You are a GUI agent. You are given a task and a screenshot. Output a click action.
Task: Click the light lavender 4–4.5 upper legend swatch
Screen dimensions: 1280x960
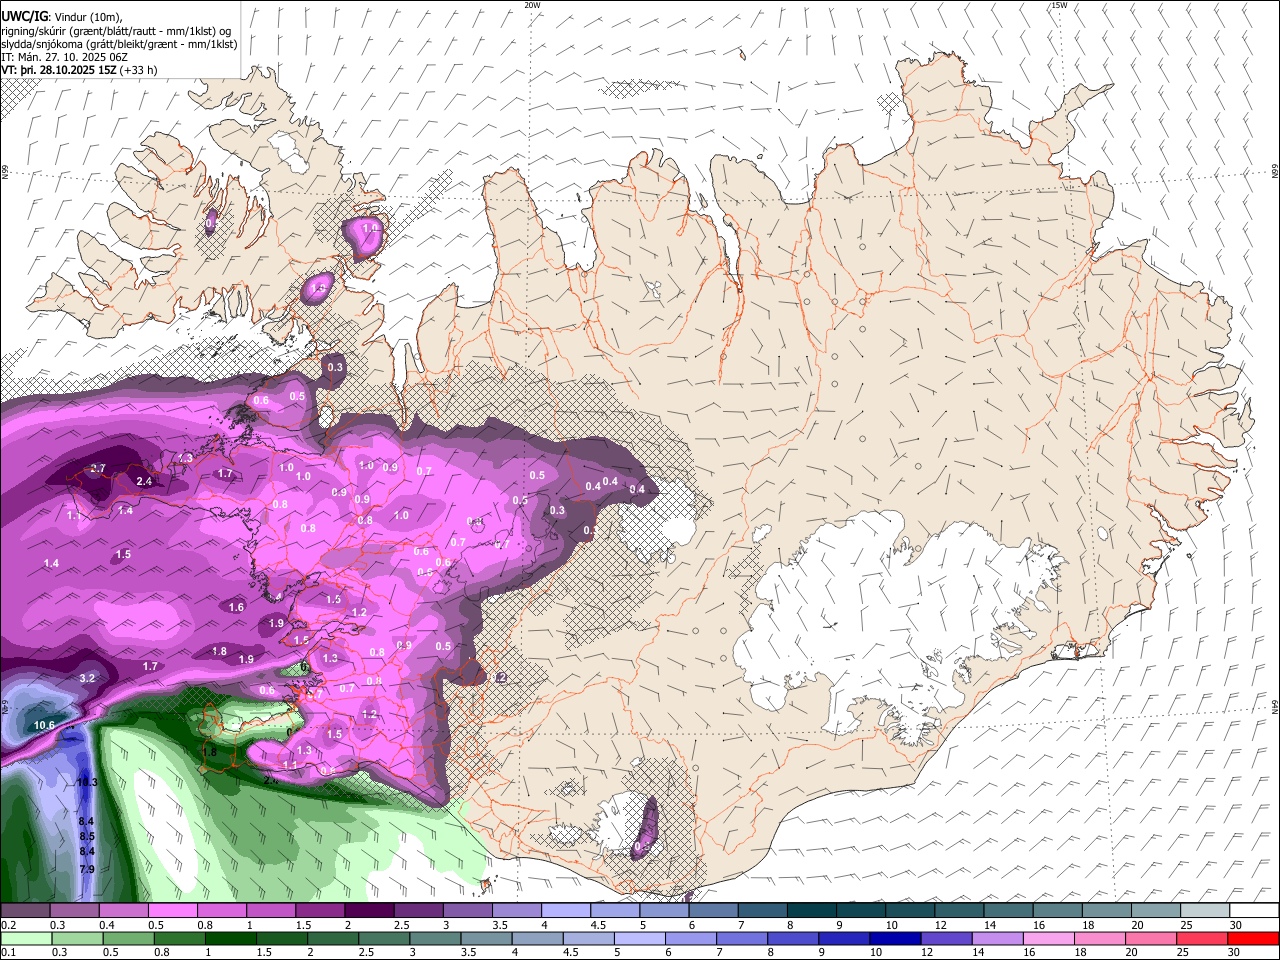(566, 911)
